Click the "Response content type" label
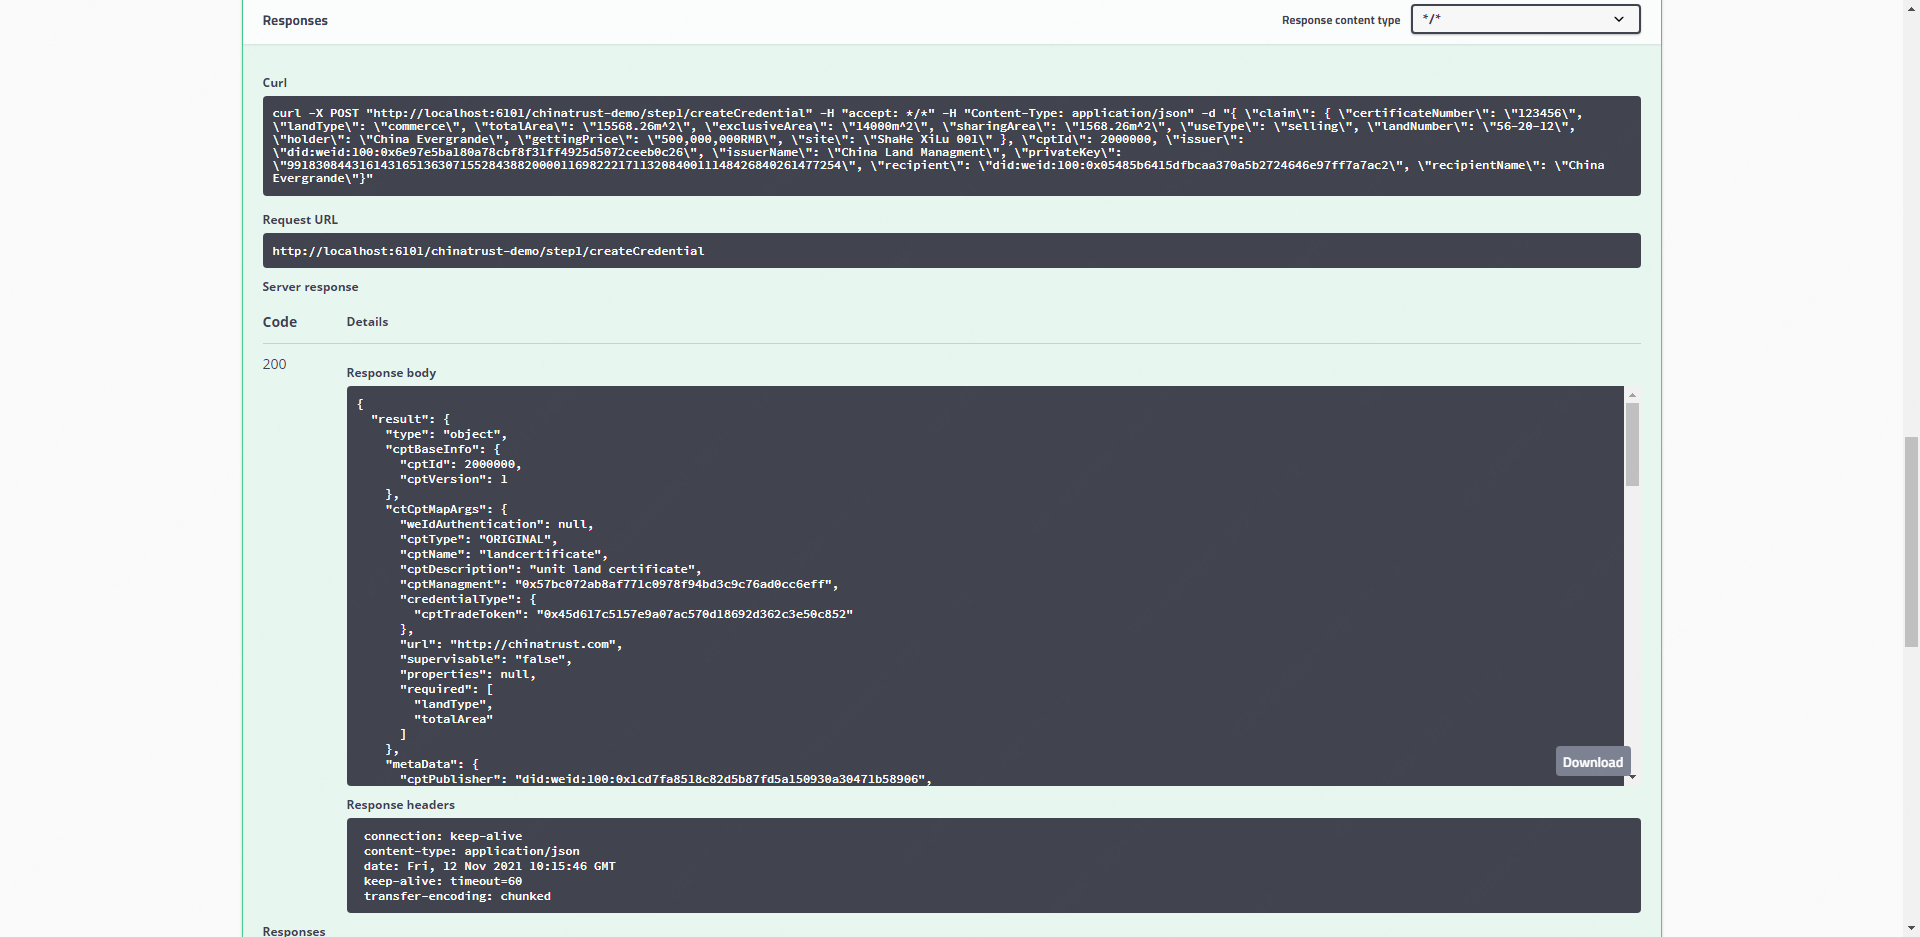1920x937 pixels. coord(1340,20)
